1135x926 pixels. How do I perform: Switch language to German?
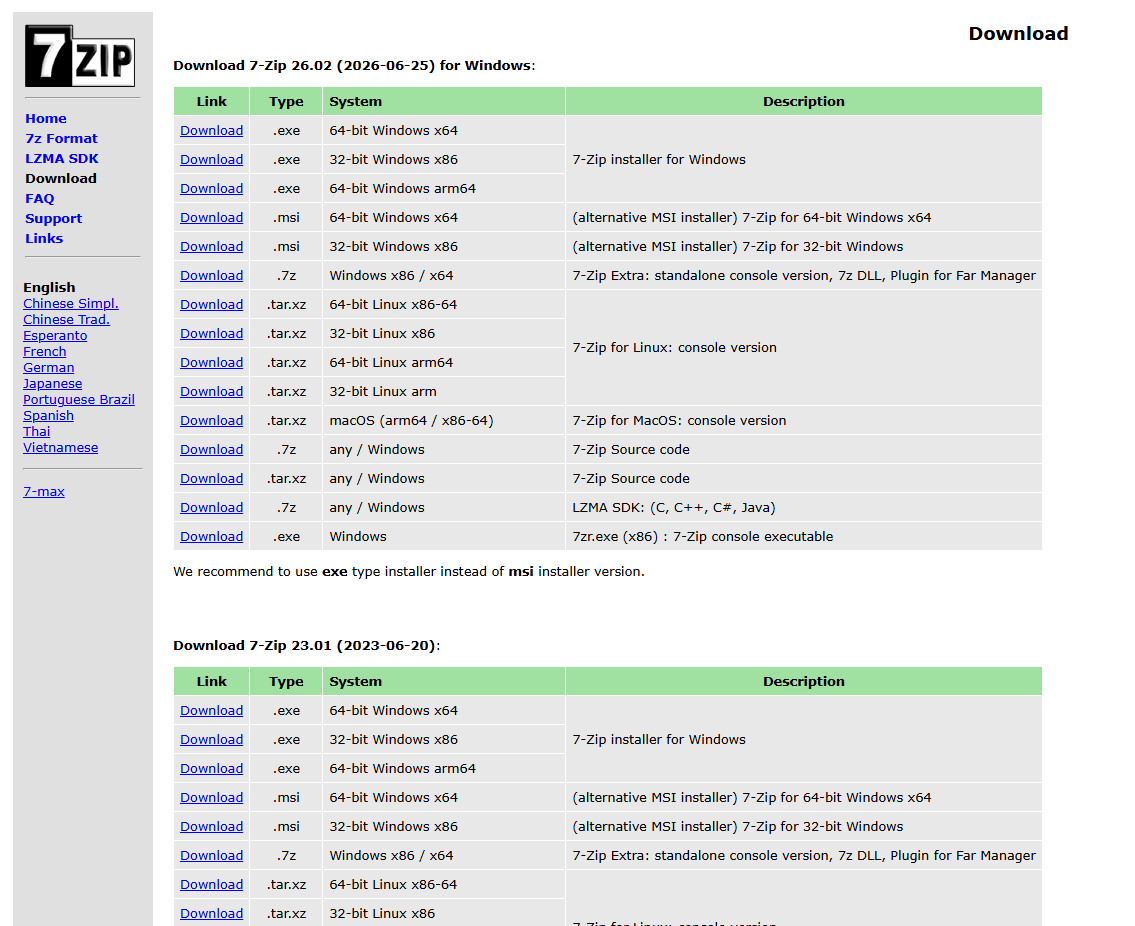[48, 367]
